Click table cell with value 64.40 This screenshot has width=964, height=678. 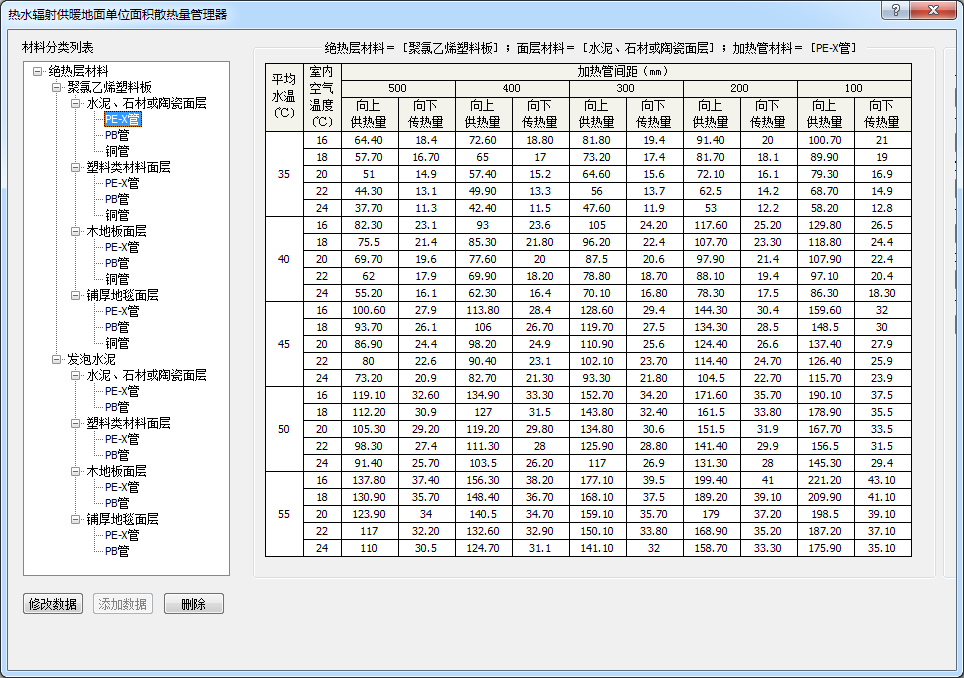[369, 140]
